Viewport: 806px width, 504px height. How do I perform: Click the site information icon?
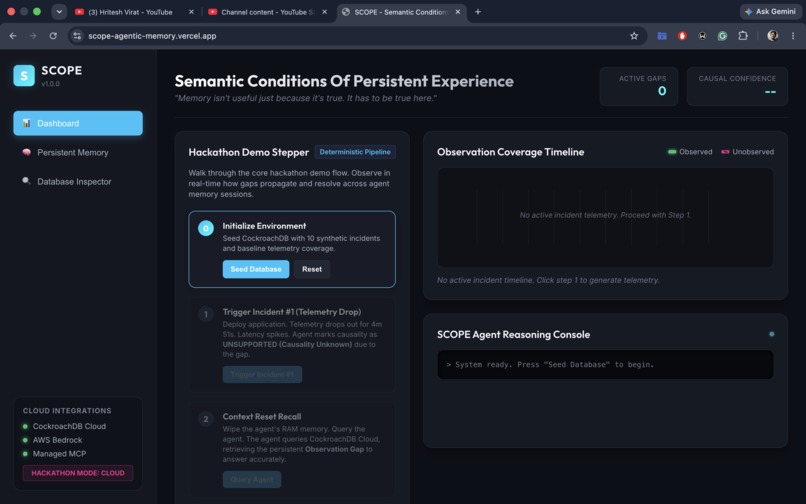[77, 36]
